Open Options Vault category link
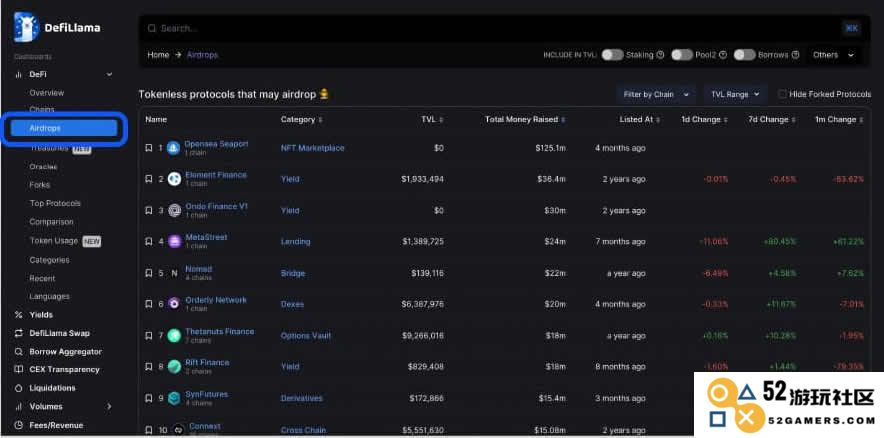This screenshot has width=884, height=438. click(306, 335)
